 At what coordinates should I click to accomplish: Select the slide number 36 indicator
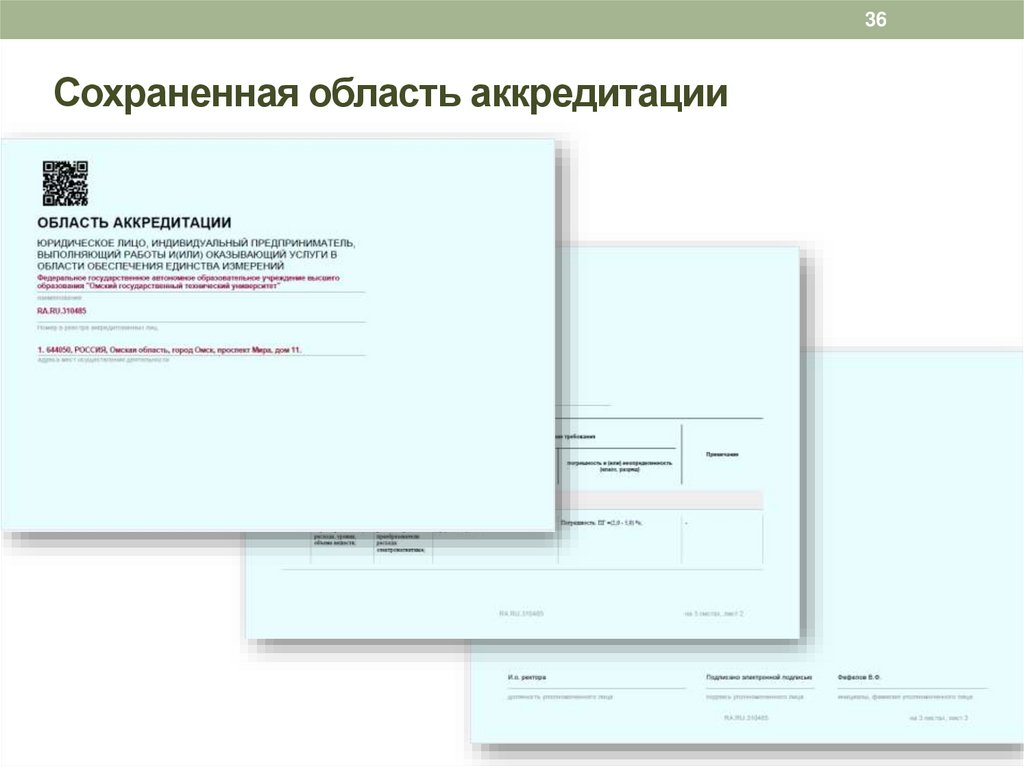[x=875, y=17]
